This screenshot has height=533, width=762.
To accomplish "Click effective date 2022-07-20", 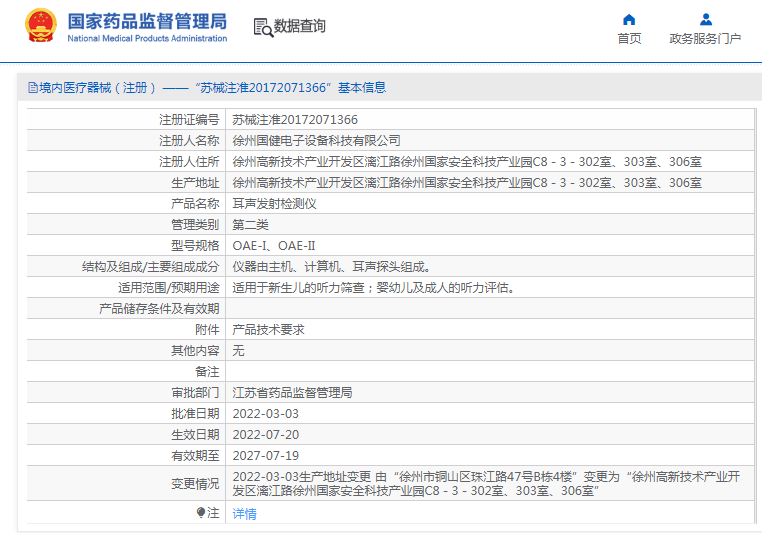I will coord(265,434).
